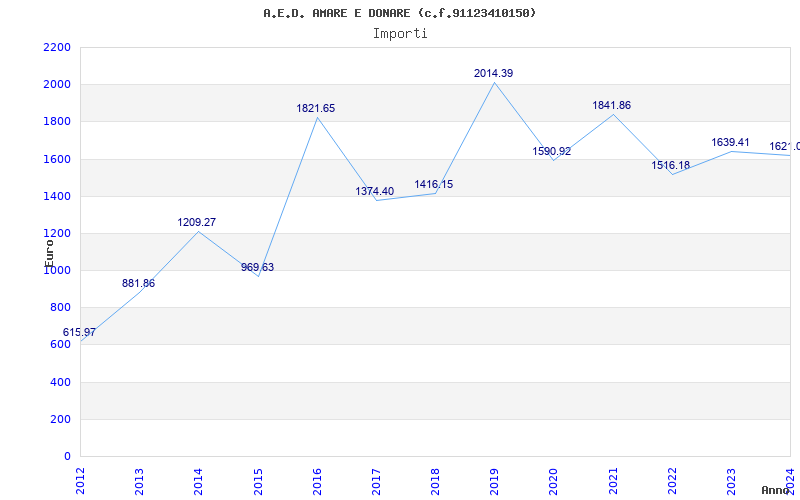The image size is (800, 500).
Task: Click the 1590.92 data label
Action: (552, 152)
